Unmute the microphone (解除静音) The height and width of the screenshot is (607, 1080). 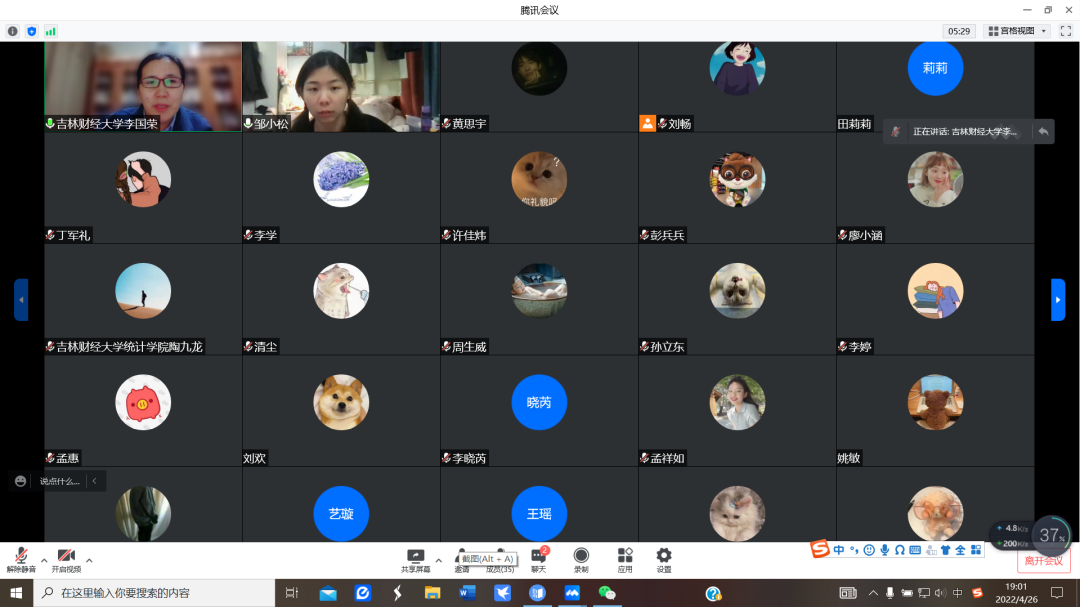[x=21, y=557]
